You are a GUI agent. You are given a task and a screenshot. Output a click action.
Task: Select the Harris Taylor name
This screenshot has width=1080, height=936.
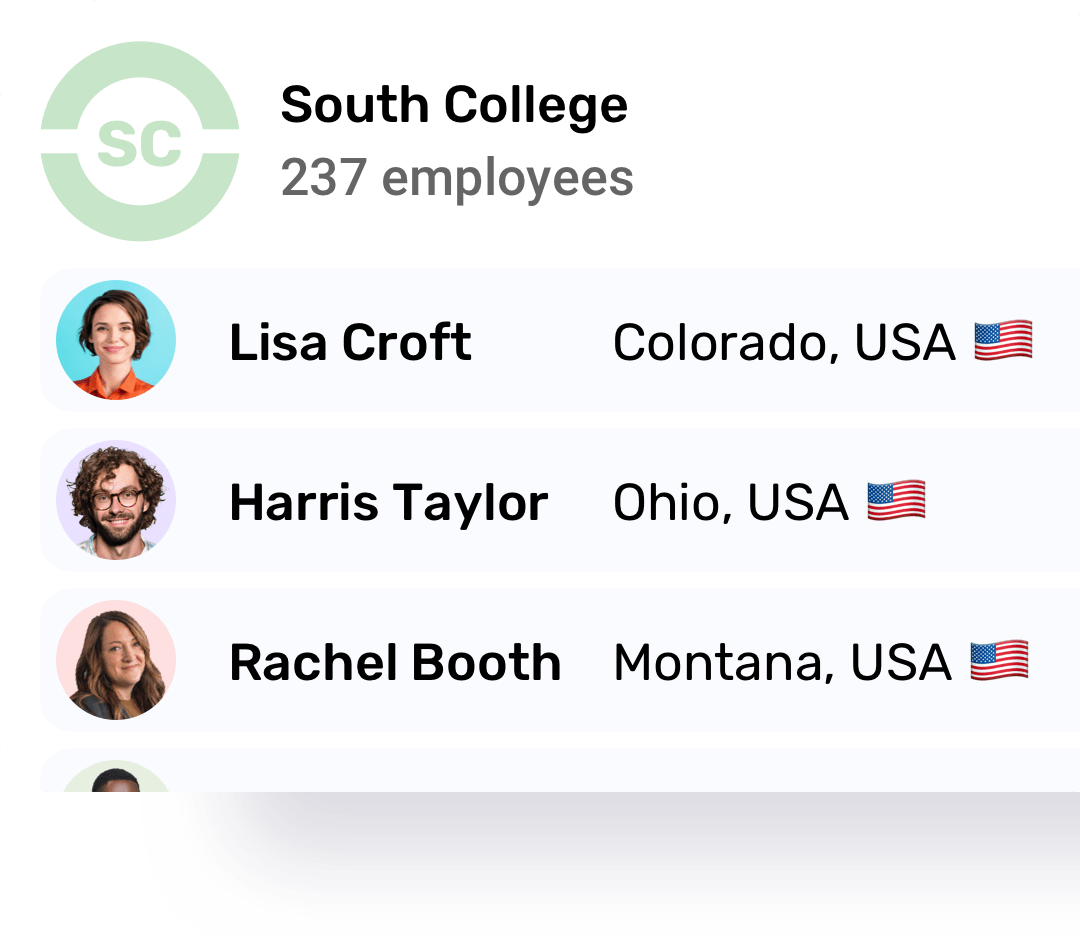(389, 503)
